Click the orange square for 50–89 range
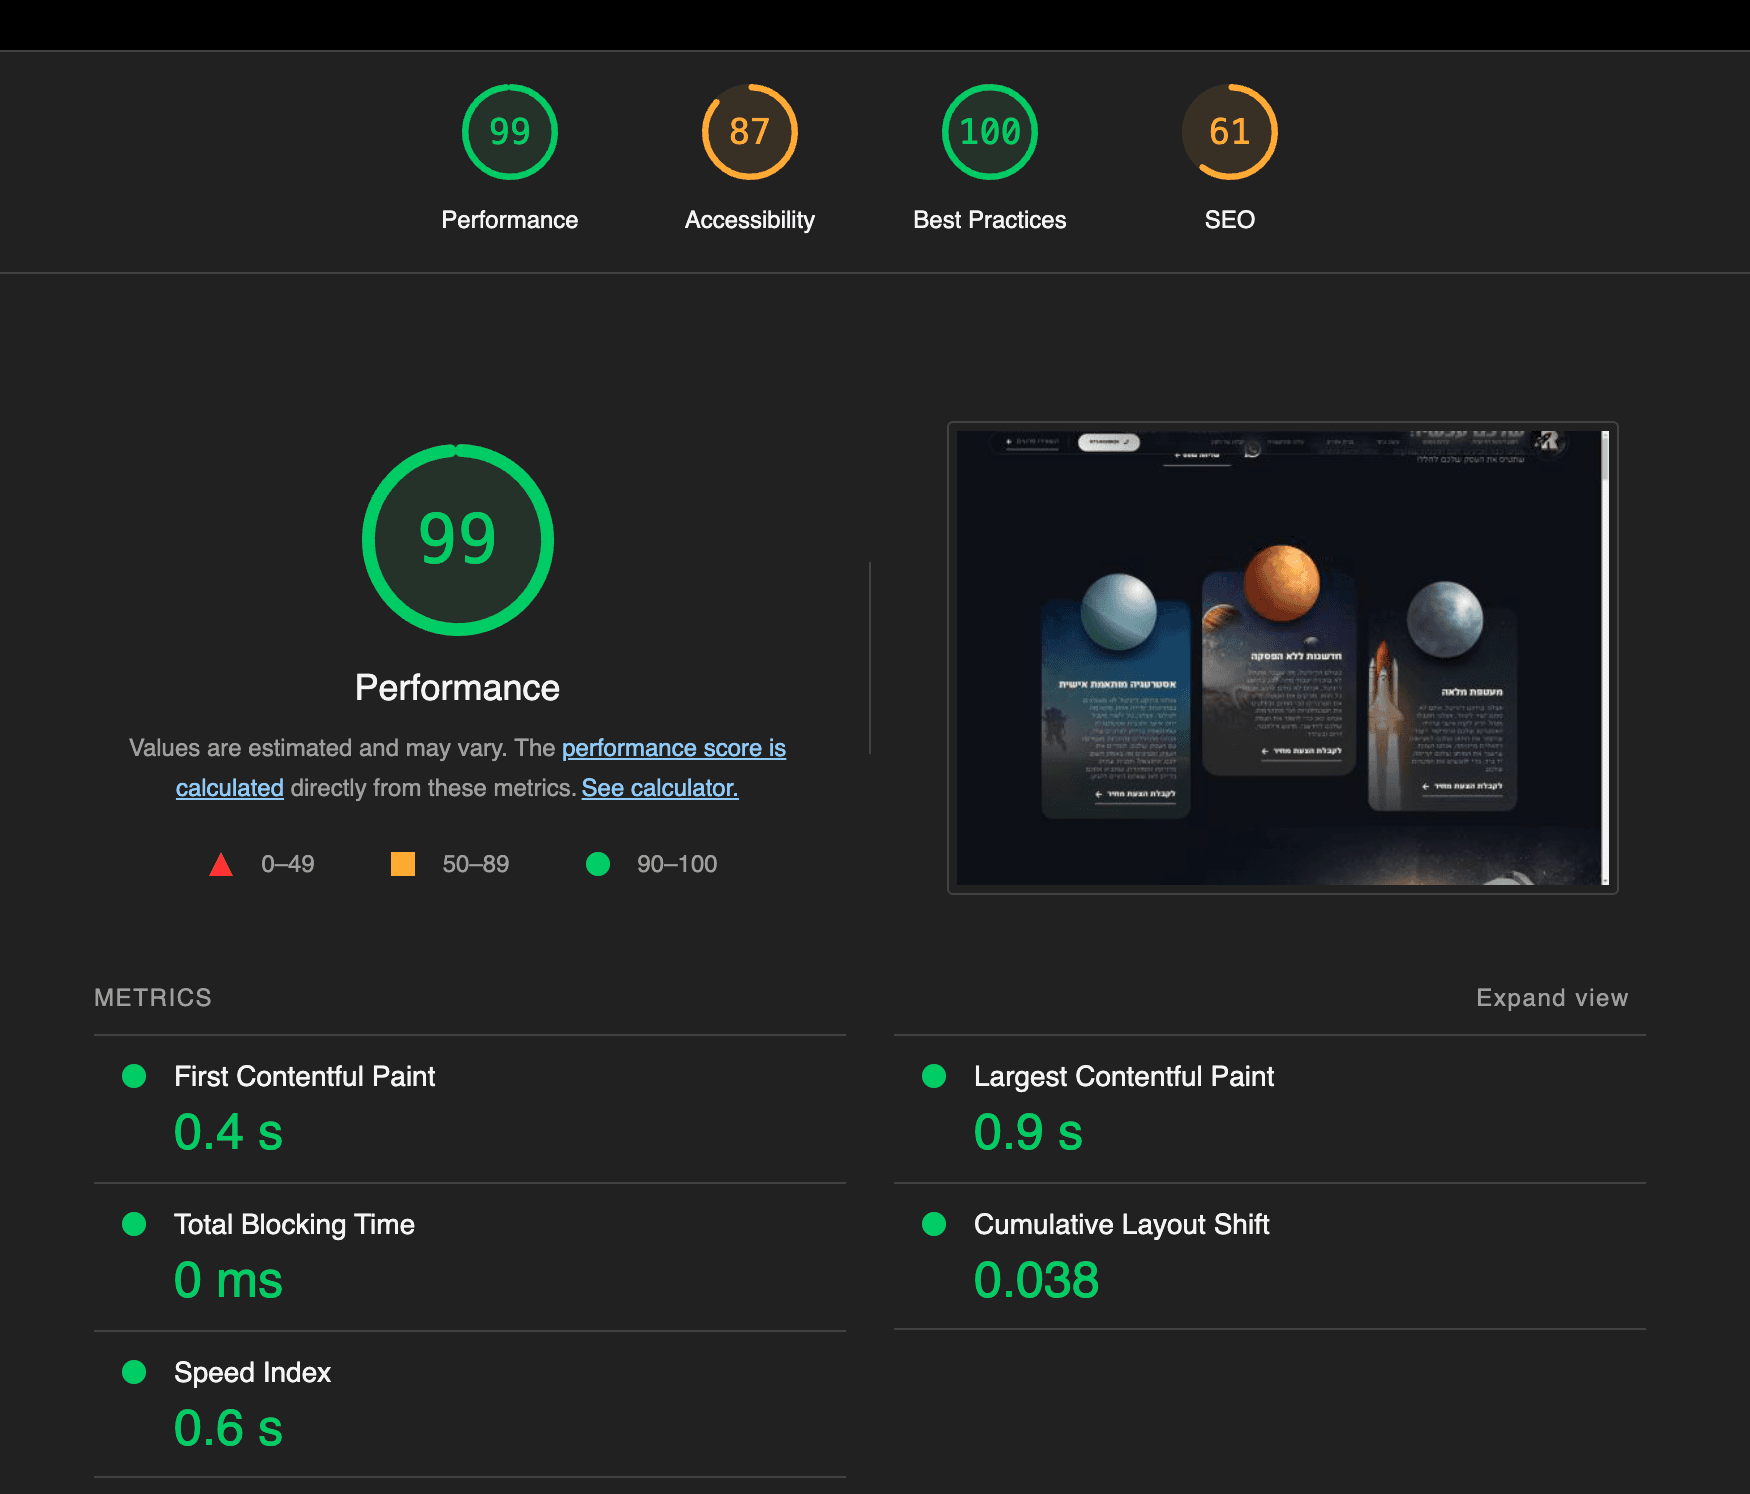 pyautogui.click(x=403, y=863)
